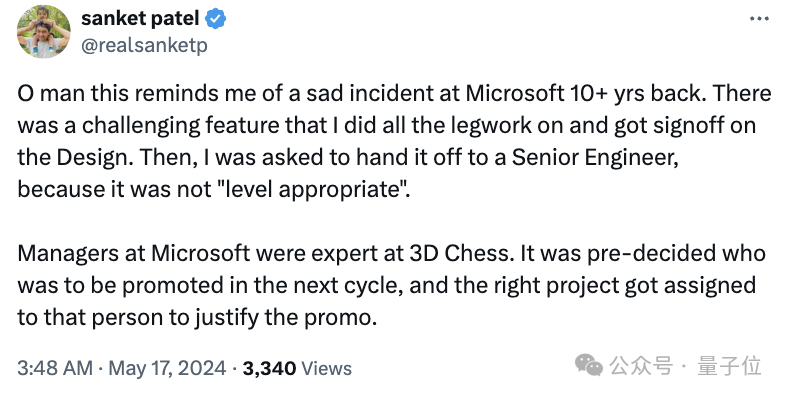The height and width of the screenshot is (396, 786).
Task: Click the blue verified checkmark badge
Action: (216, 19)
